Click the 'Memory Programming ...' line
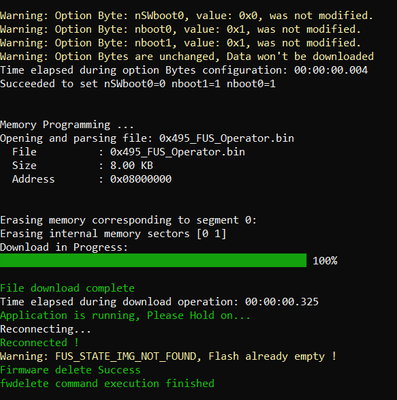 (67, 125)
